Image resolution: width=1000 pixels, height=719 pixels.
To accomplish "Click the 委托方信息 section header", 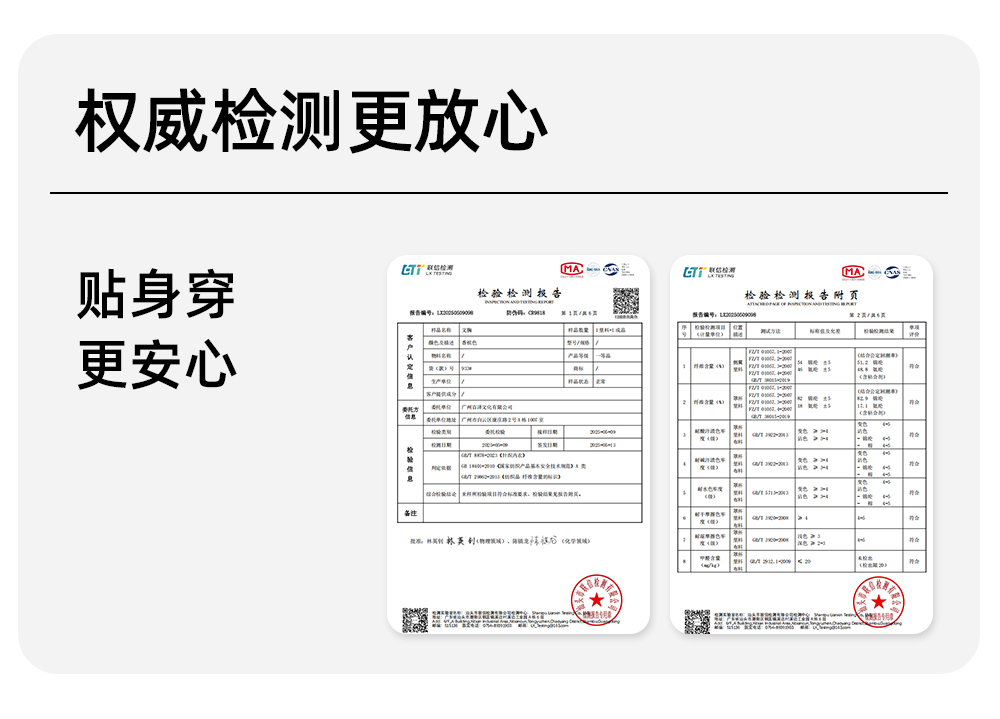I will coord(410,413).
